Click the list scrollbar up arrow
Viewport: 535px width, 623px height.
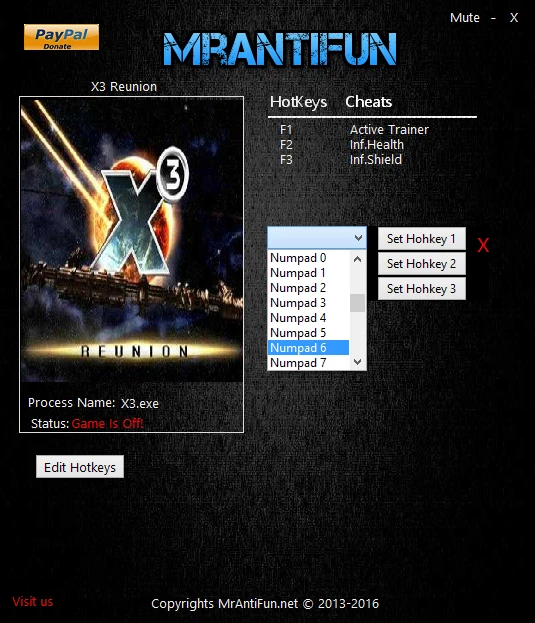coord(357,259)
